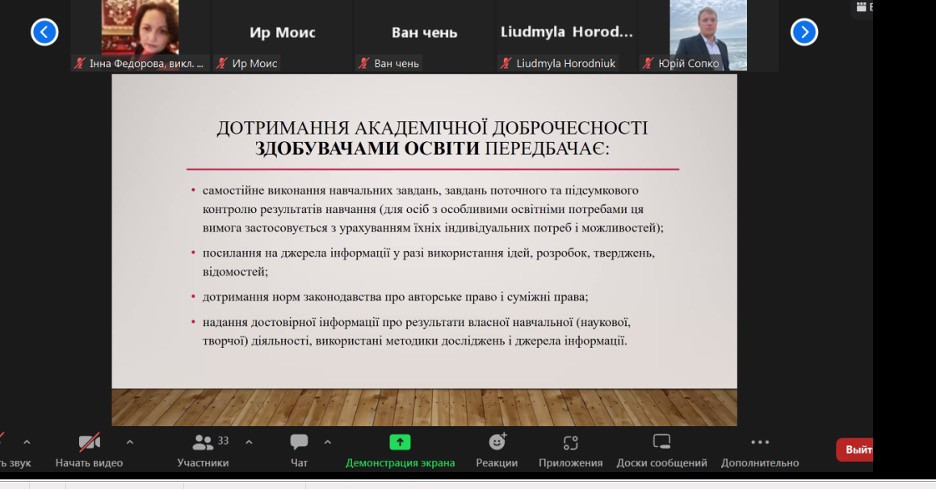This screenshot has width=936, height=490.
Task: Click the view layout icon at top right
Action: pyautogui.click(x=861, y=7)
